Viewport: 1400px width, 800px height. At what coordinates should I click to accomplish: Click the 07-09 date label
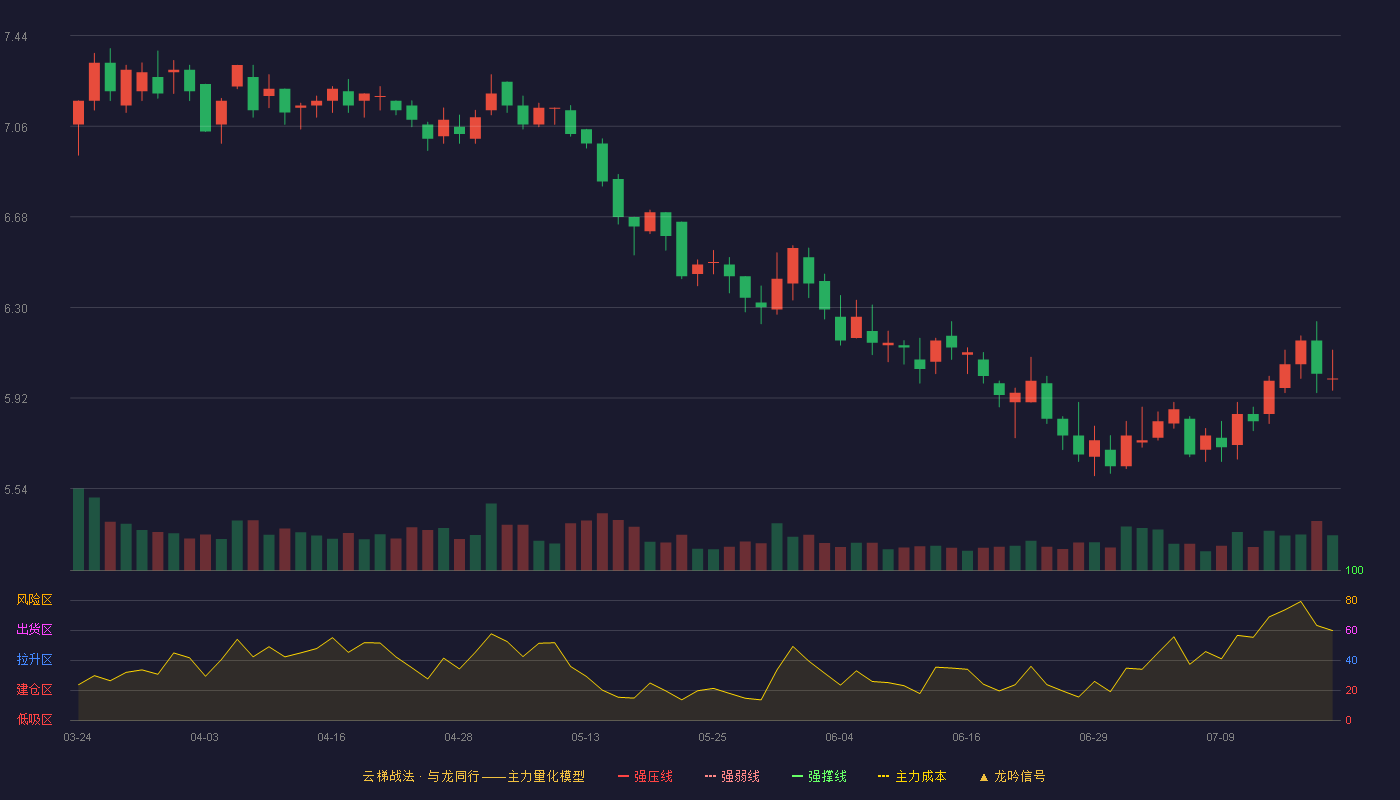(1221, 737)
